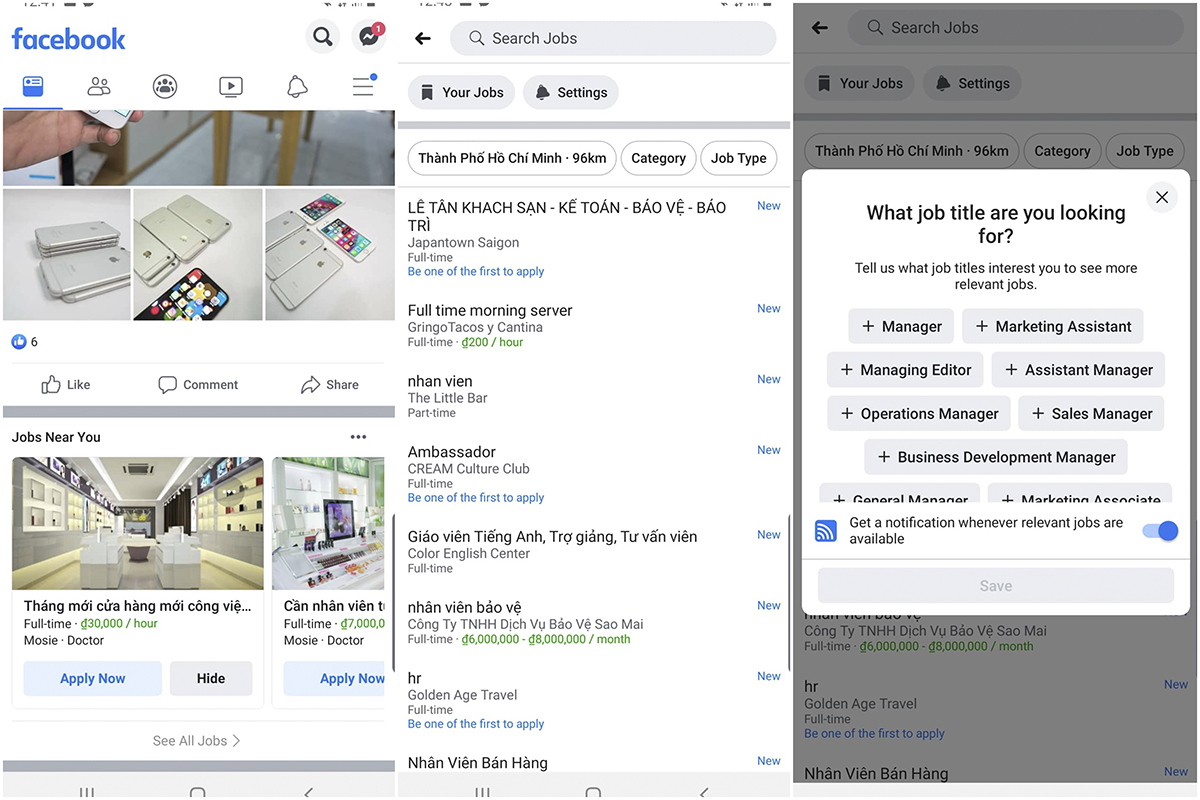Add Sales Manager to job titles
Viewport: 1200px width, 800px height.
[x=1091, y=413]
